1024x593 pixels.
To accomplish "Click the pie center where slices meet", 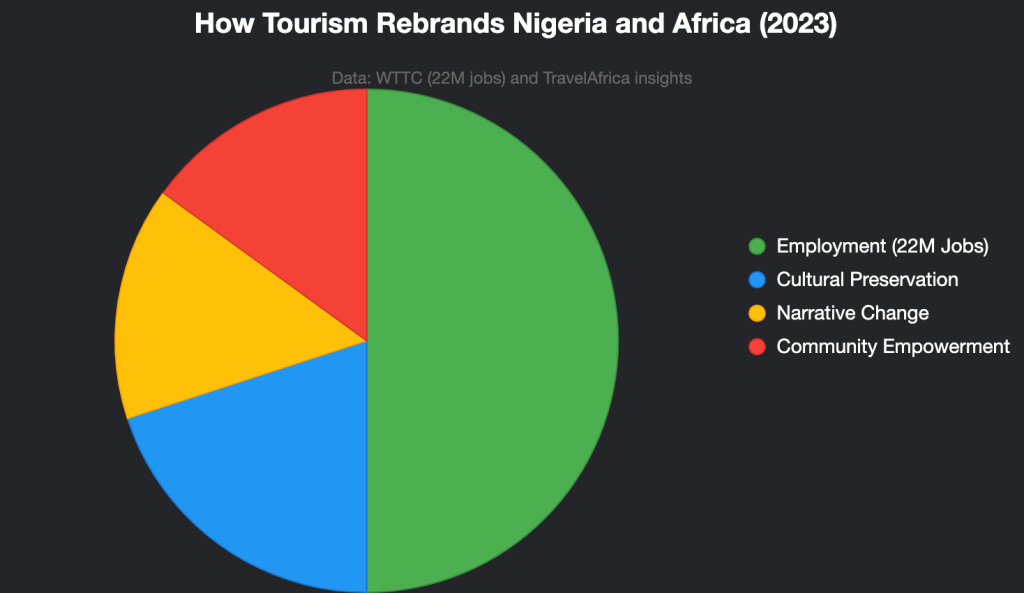I will tap(367, 341).
